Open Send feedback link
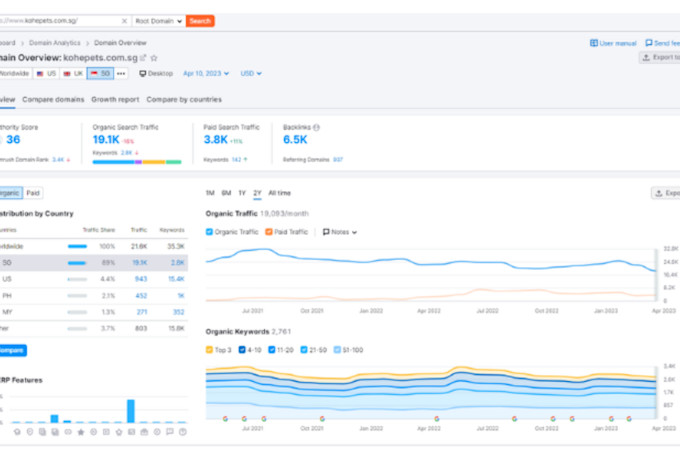This screenshot has width=680, height=459. tap(663, 43)
